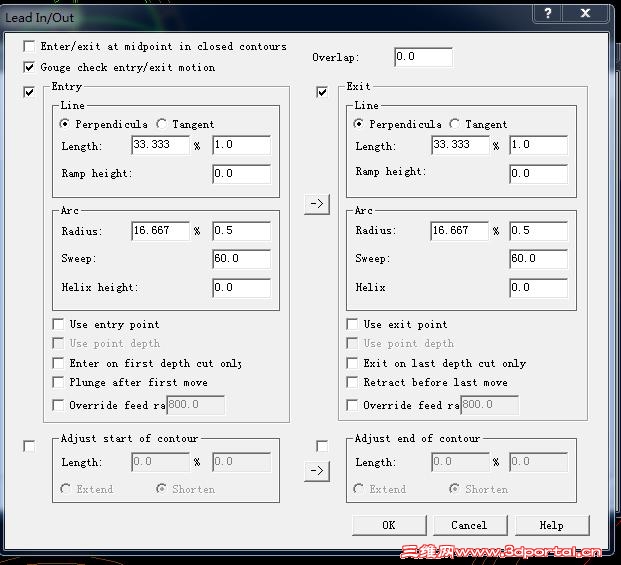This screenshot has height=565, width=621.
Task: Select Perpendicular for entry line
Action: click(x=65, y=124)
